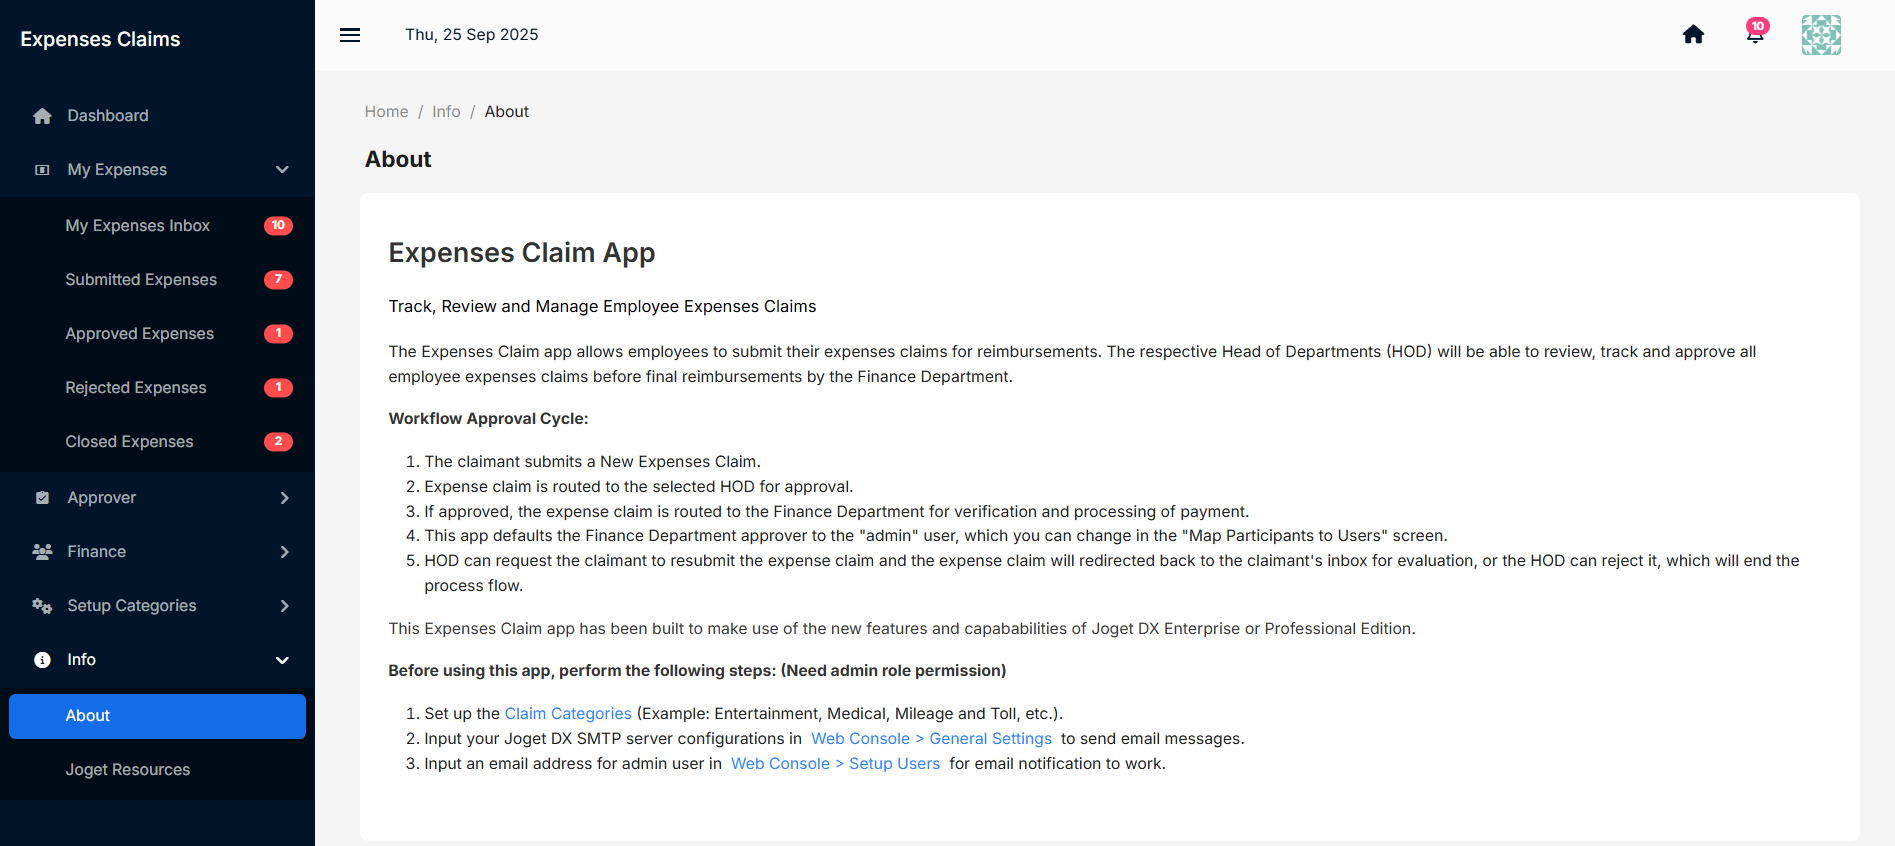Image resolution: width=1895 pixels, height=846 pixels.
Task: Toggle the hamburger sidebar menu icon
Action: click(350, 35)
